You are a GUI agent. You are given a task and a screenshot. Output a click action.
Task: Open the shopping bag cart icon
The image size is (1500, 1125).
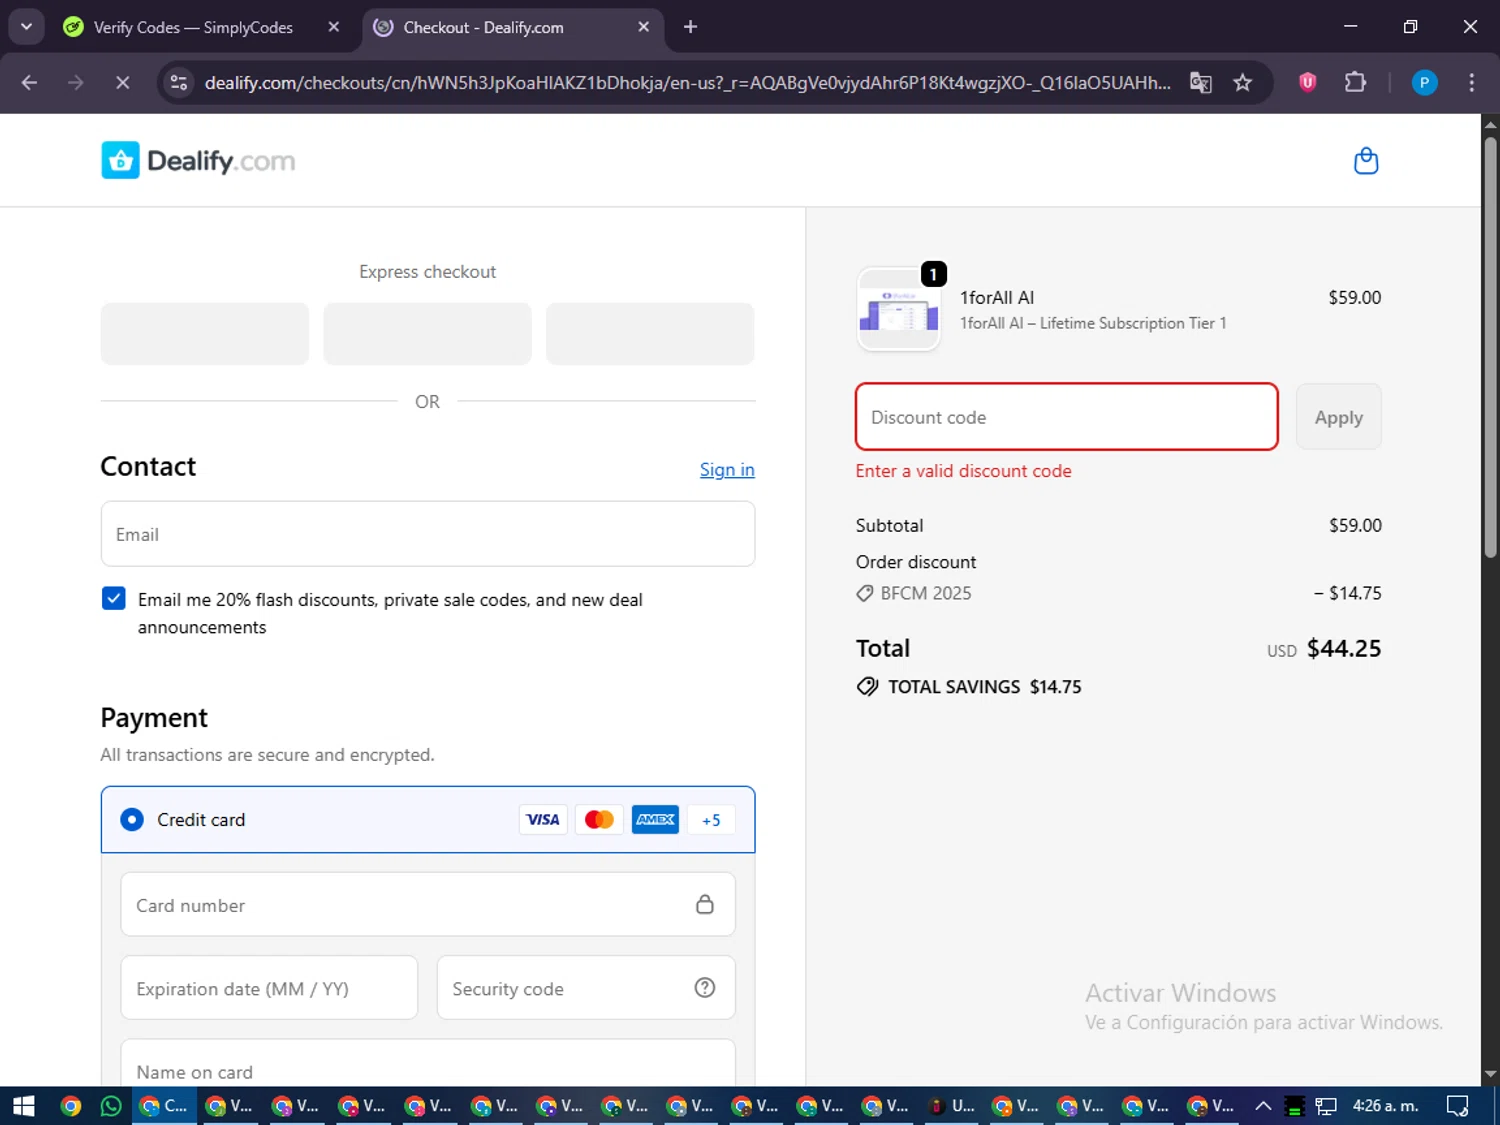point(1366,161)
